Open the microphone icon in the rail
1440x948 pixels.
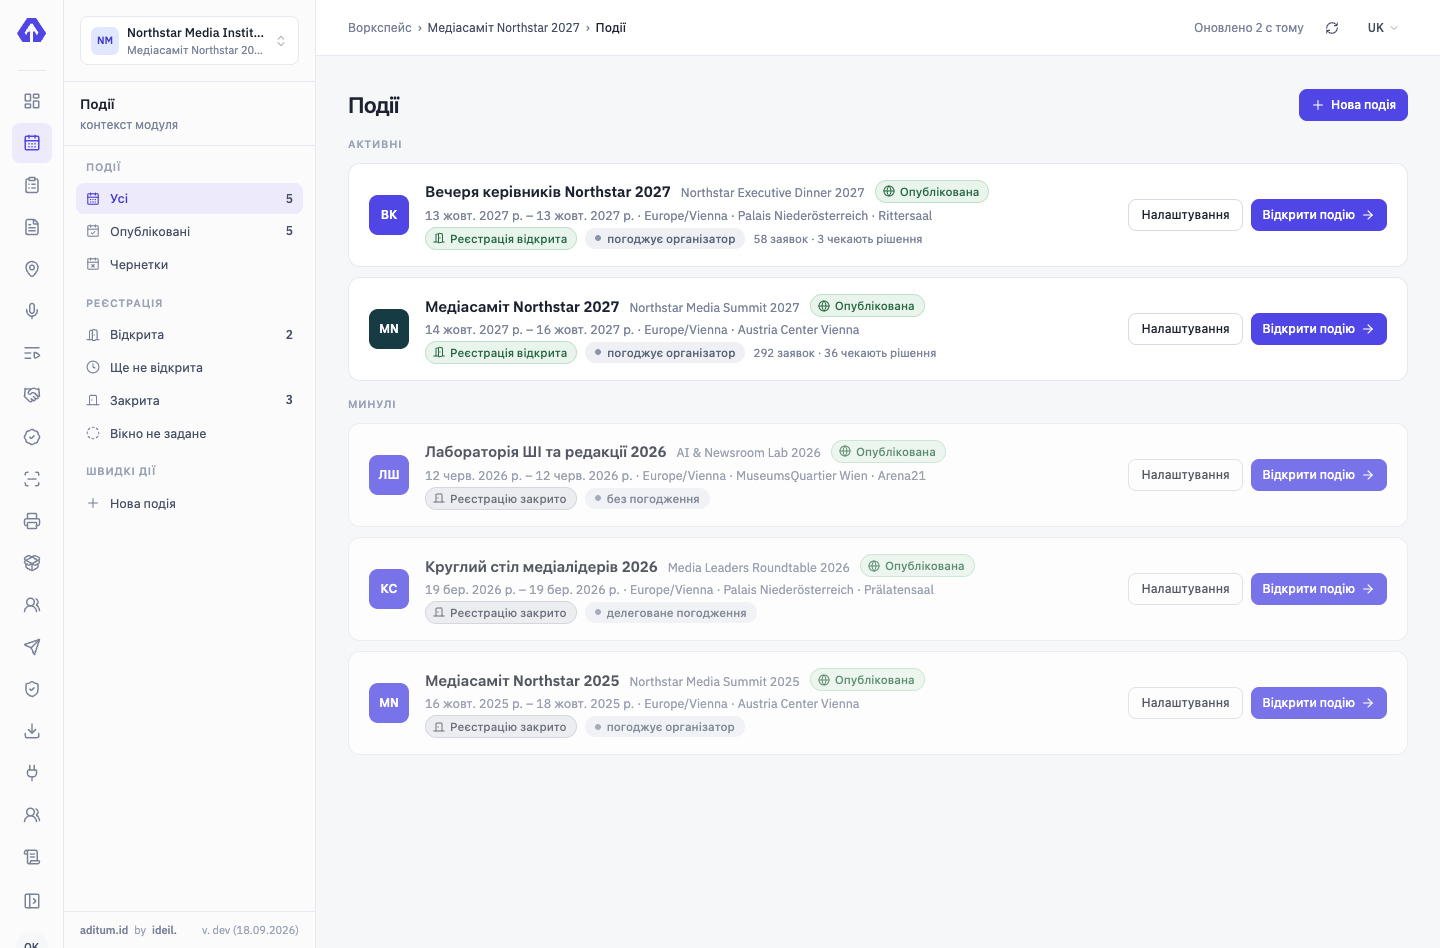point(32,311)
